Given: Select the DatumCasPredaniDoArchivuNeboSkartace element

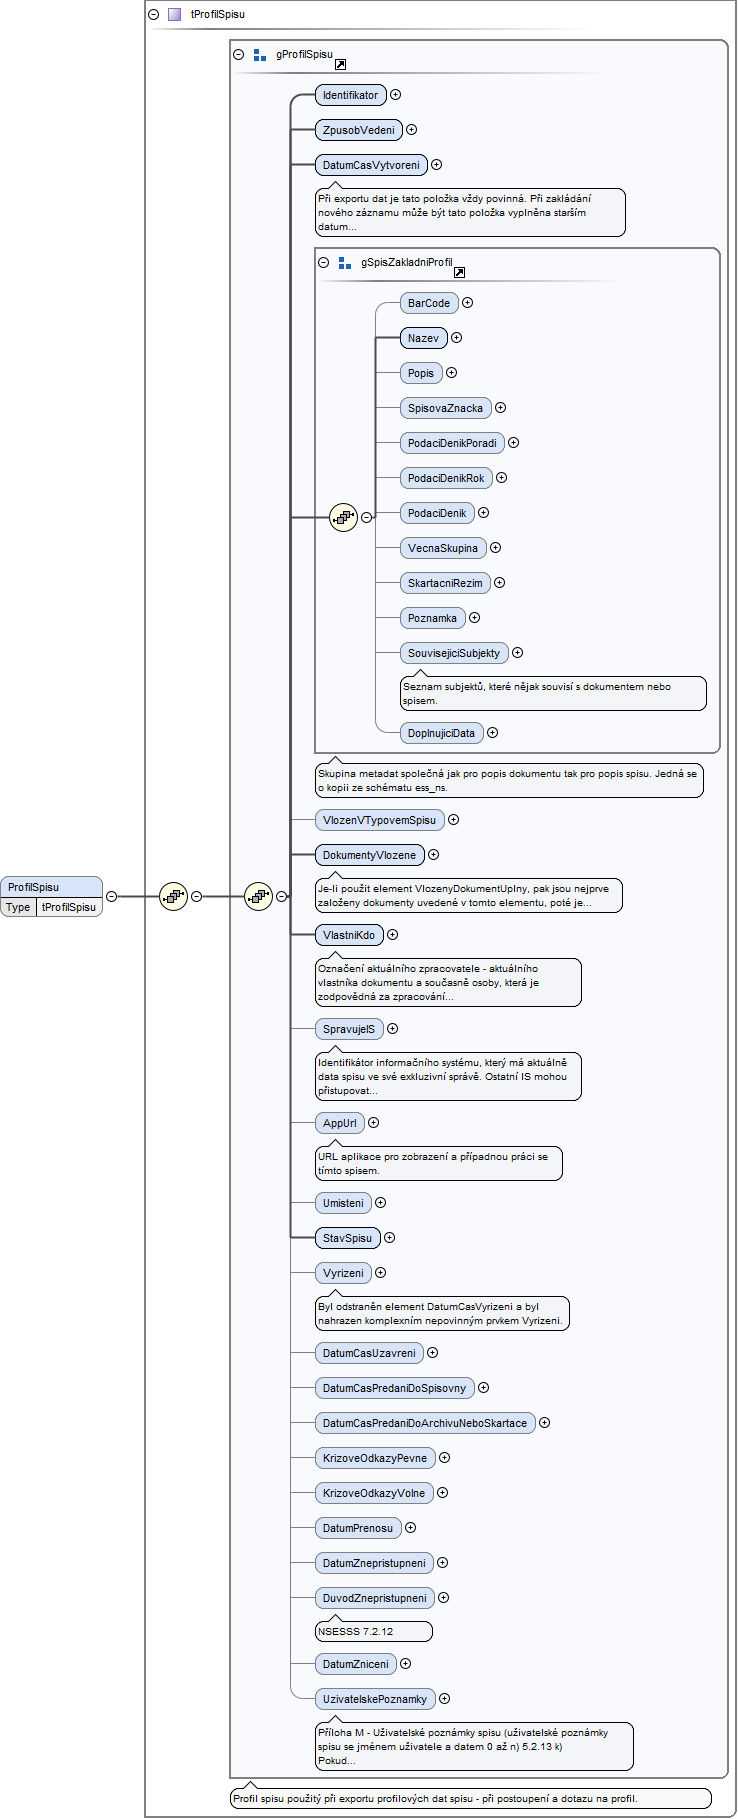Looking at the screenshot, I should pyautogui.click(x=425, y=1423).
